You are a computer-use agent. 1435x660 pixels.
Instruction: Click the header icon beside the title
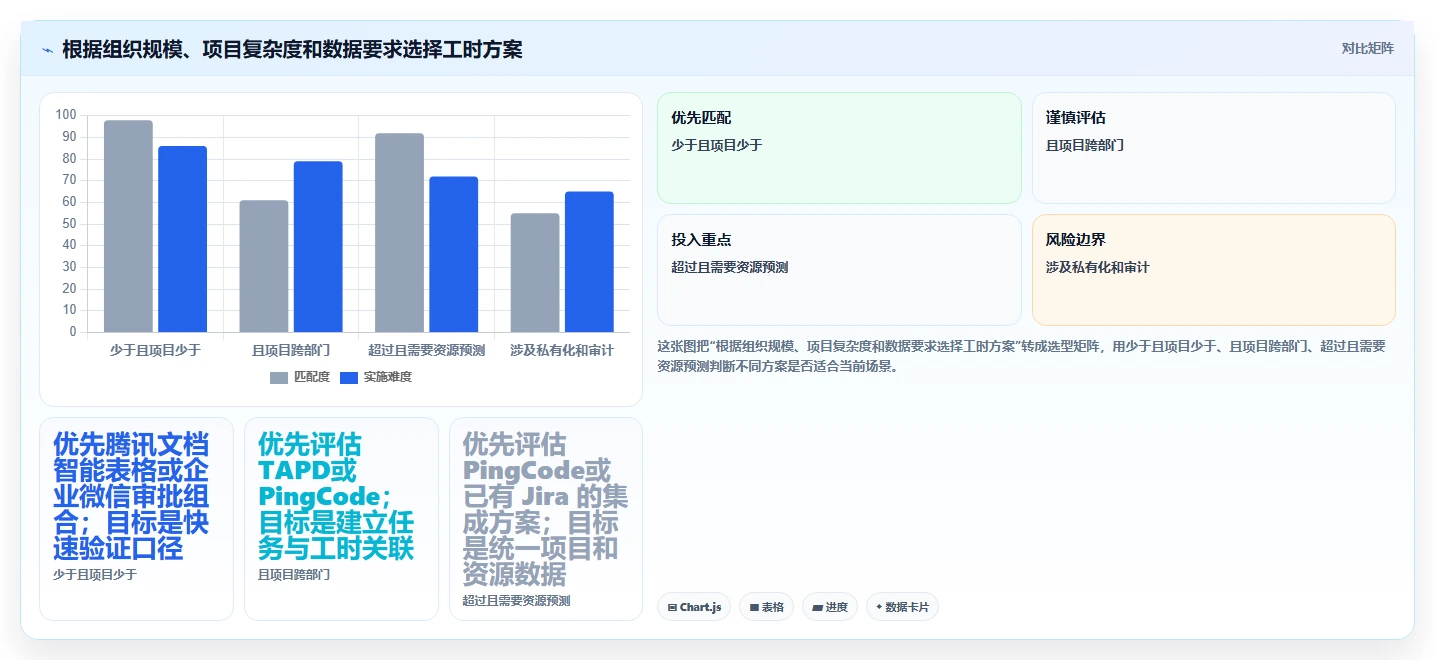point(47,50)
